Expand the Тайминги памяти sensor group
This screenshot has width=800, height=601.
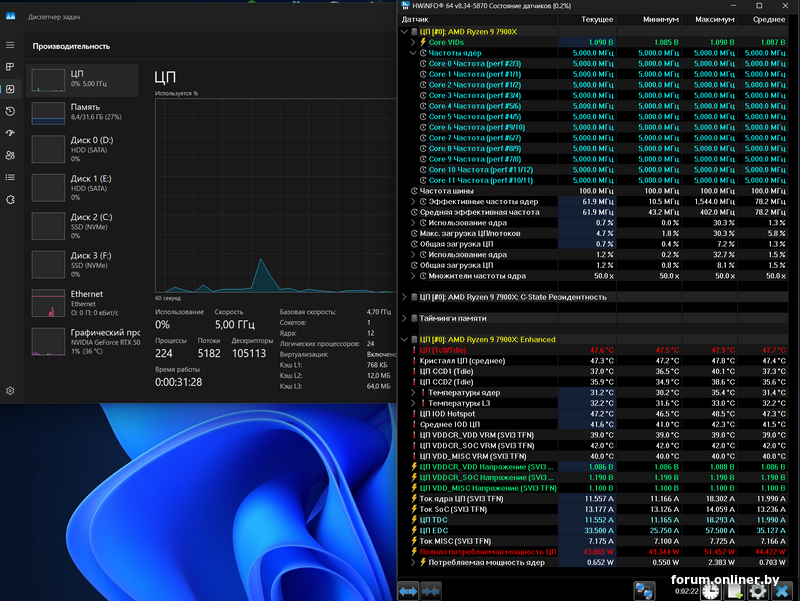coord(404,318)
